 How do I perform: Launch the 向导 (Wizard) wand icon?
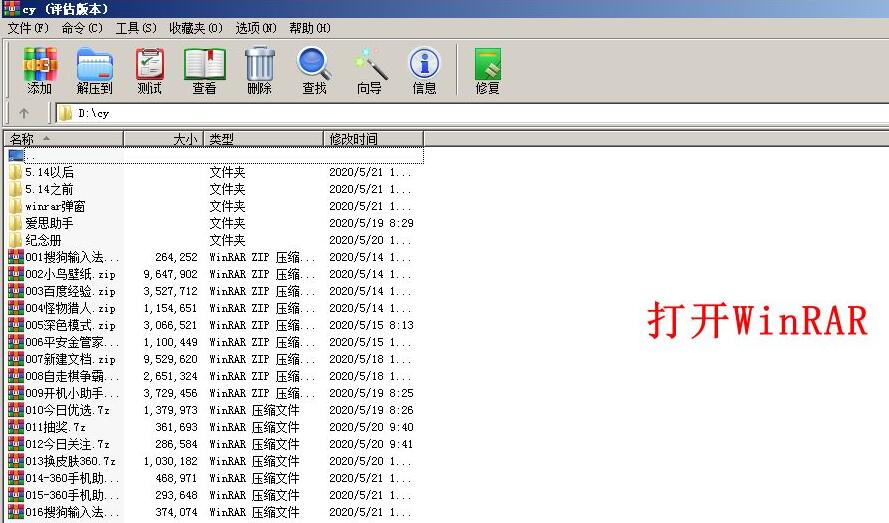click(x=370, y=70)
